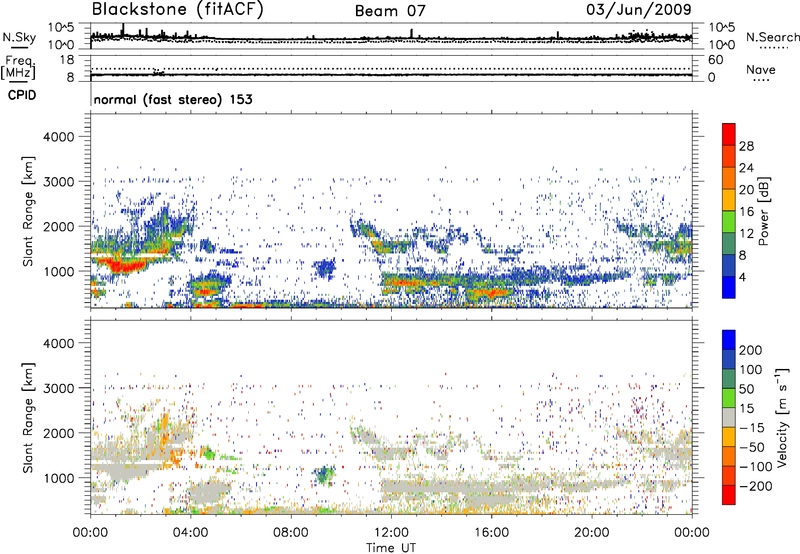800x554 pixels.
Task: Click the strong red echo patch near 01:00 in the power panel
Action: (120, 266)
